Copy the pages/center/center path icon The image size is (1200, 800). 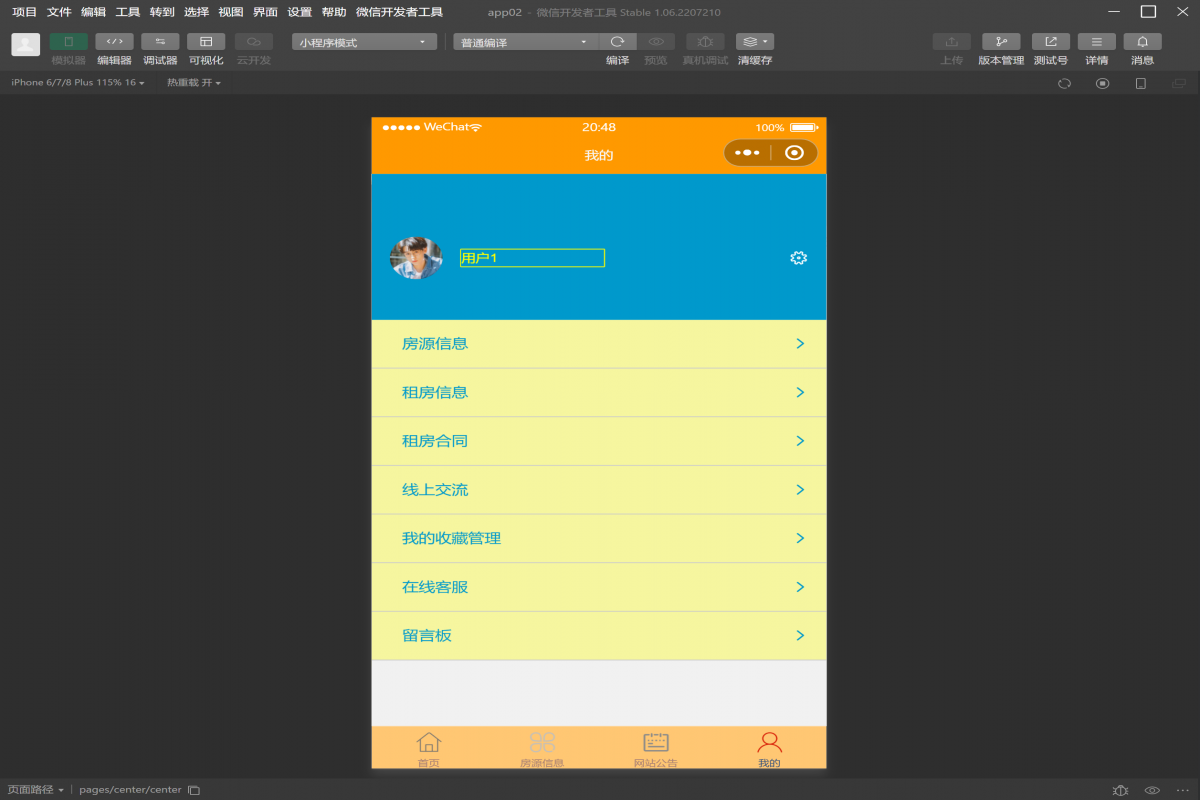194,790
